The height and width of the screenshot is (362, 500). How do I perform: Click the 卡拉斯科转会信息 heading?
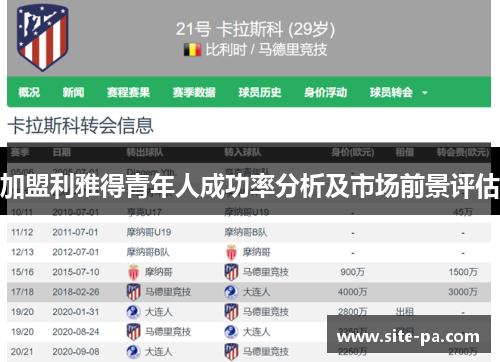point(80,126)
